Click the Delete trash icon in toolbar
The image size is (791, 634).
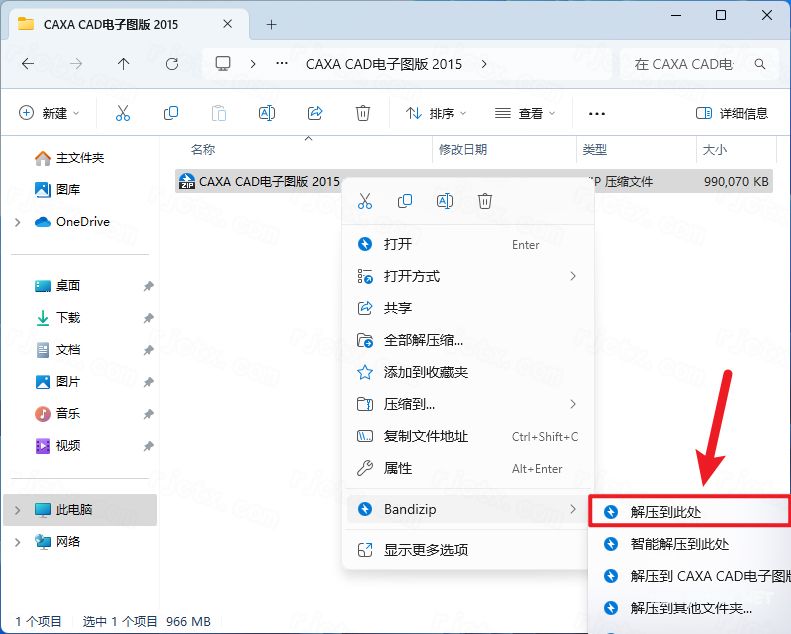pyautogui.click(x=363, y=113)
